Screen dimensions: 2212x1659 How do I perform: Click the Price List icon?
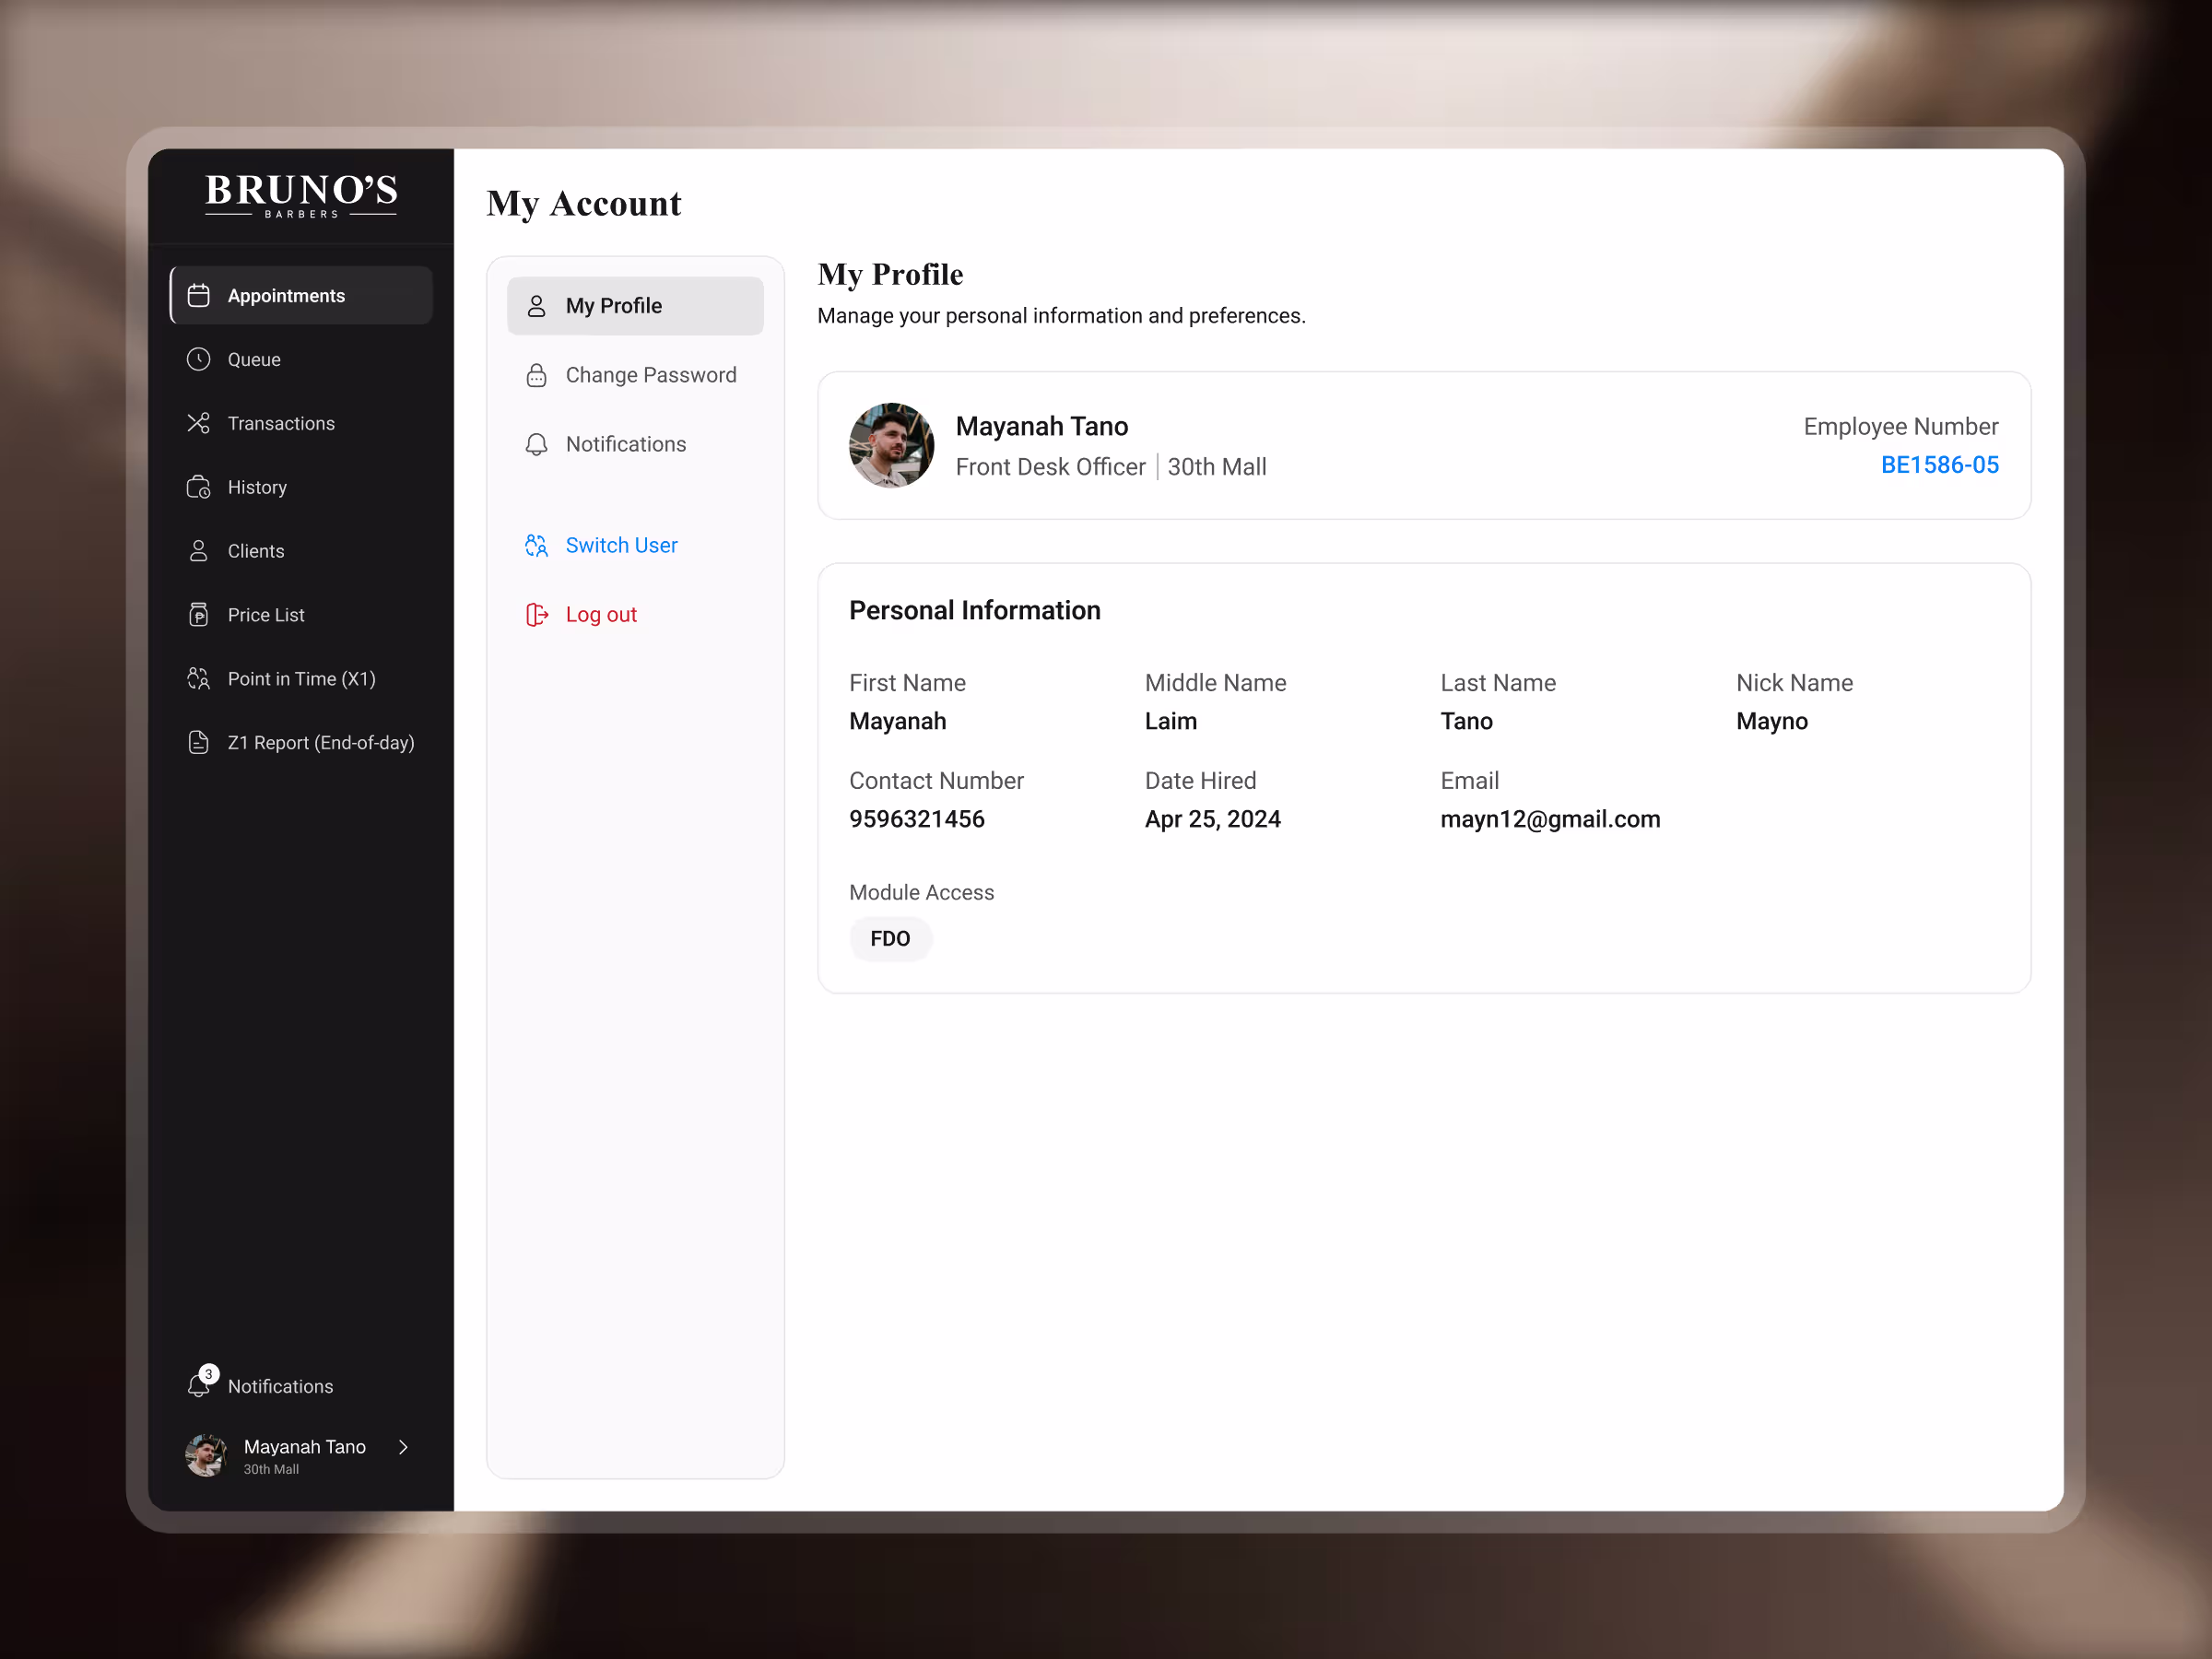pyautogui.click(x=199, y=615)
